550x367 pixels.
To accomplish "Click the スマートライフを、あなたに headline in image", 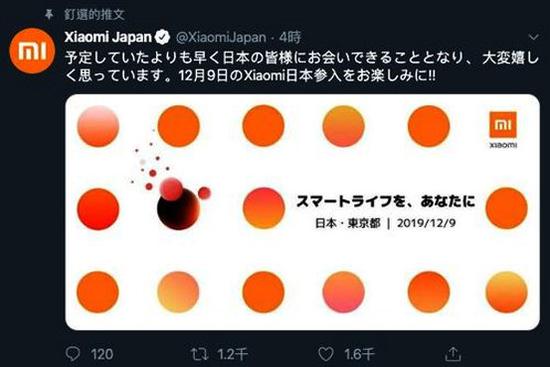I will [386, 201].
